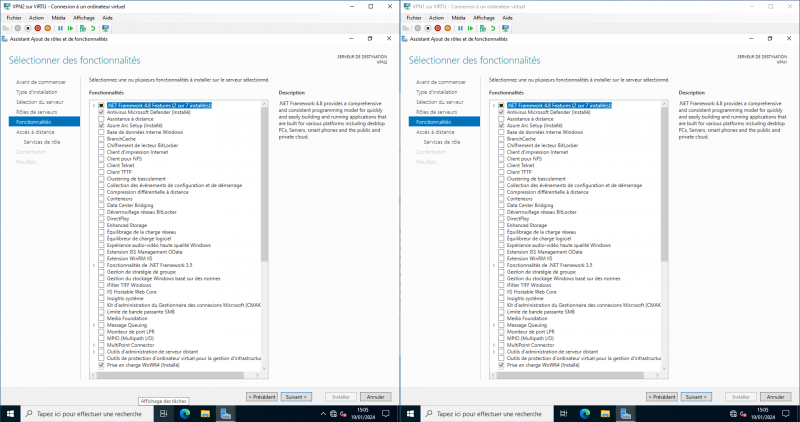The image size is (800, 422).
Task: Expand Message Queuing node in VPN2
Action: [94, 325]
